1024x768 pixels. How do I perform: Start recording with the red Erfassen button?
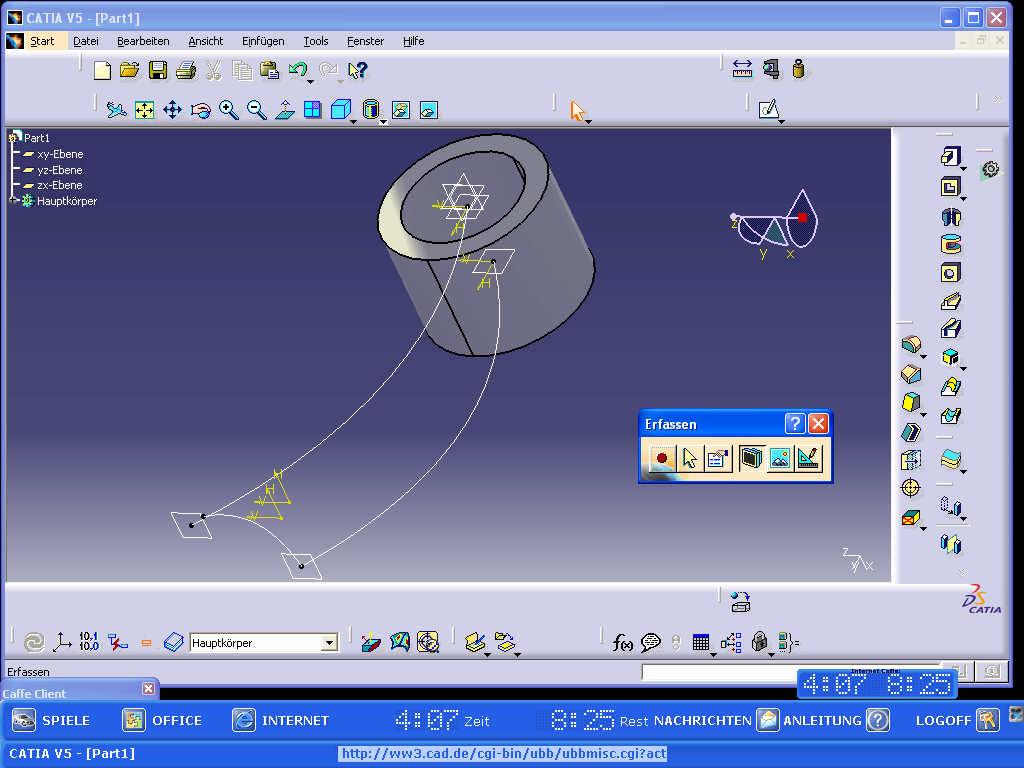click(x=662, y=458)
